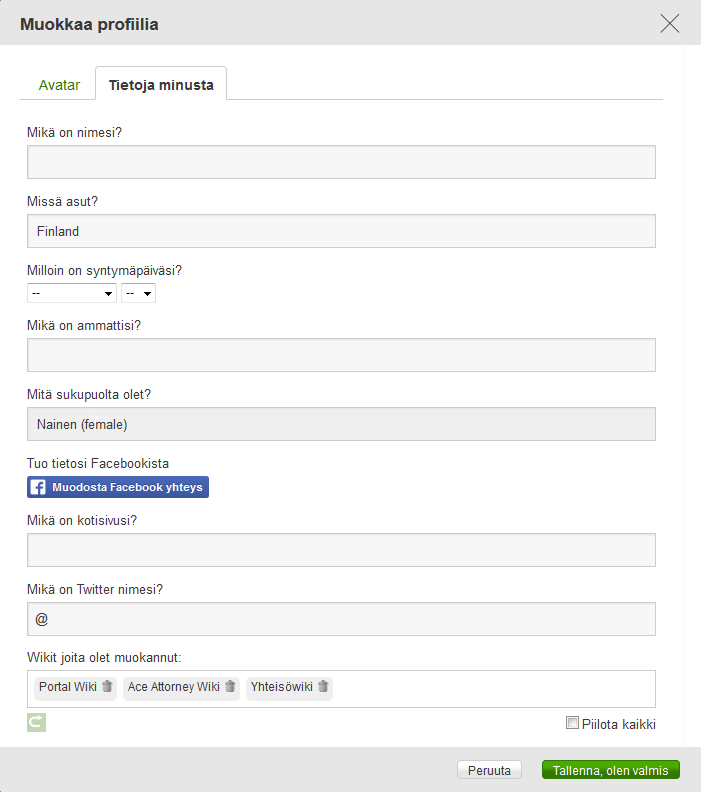The image size is (701, 792).
Task: Click the ammattisi text field
Action: coord(341,355)
